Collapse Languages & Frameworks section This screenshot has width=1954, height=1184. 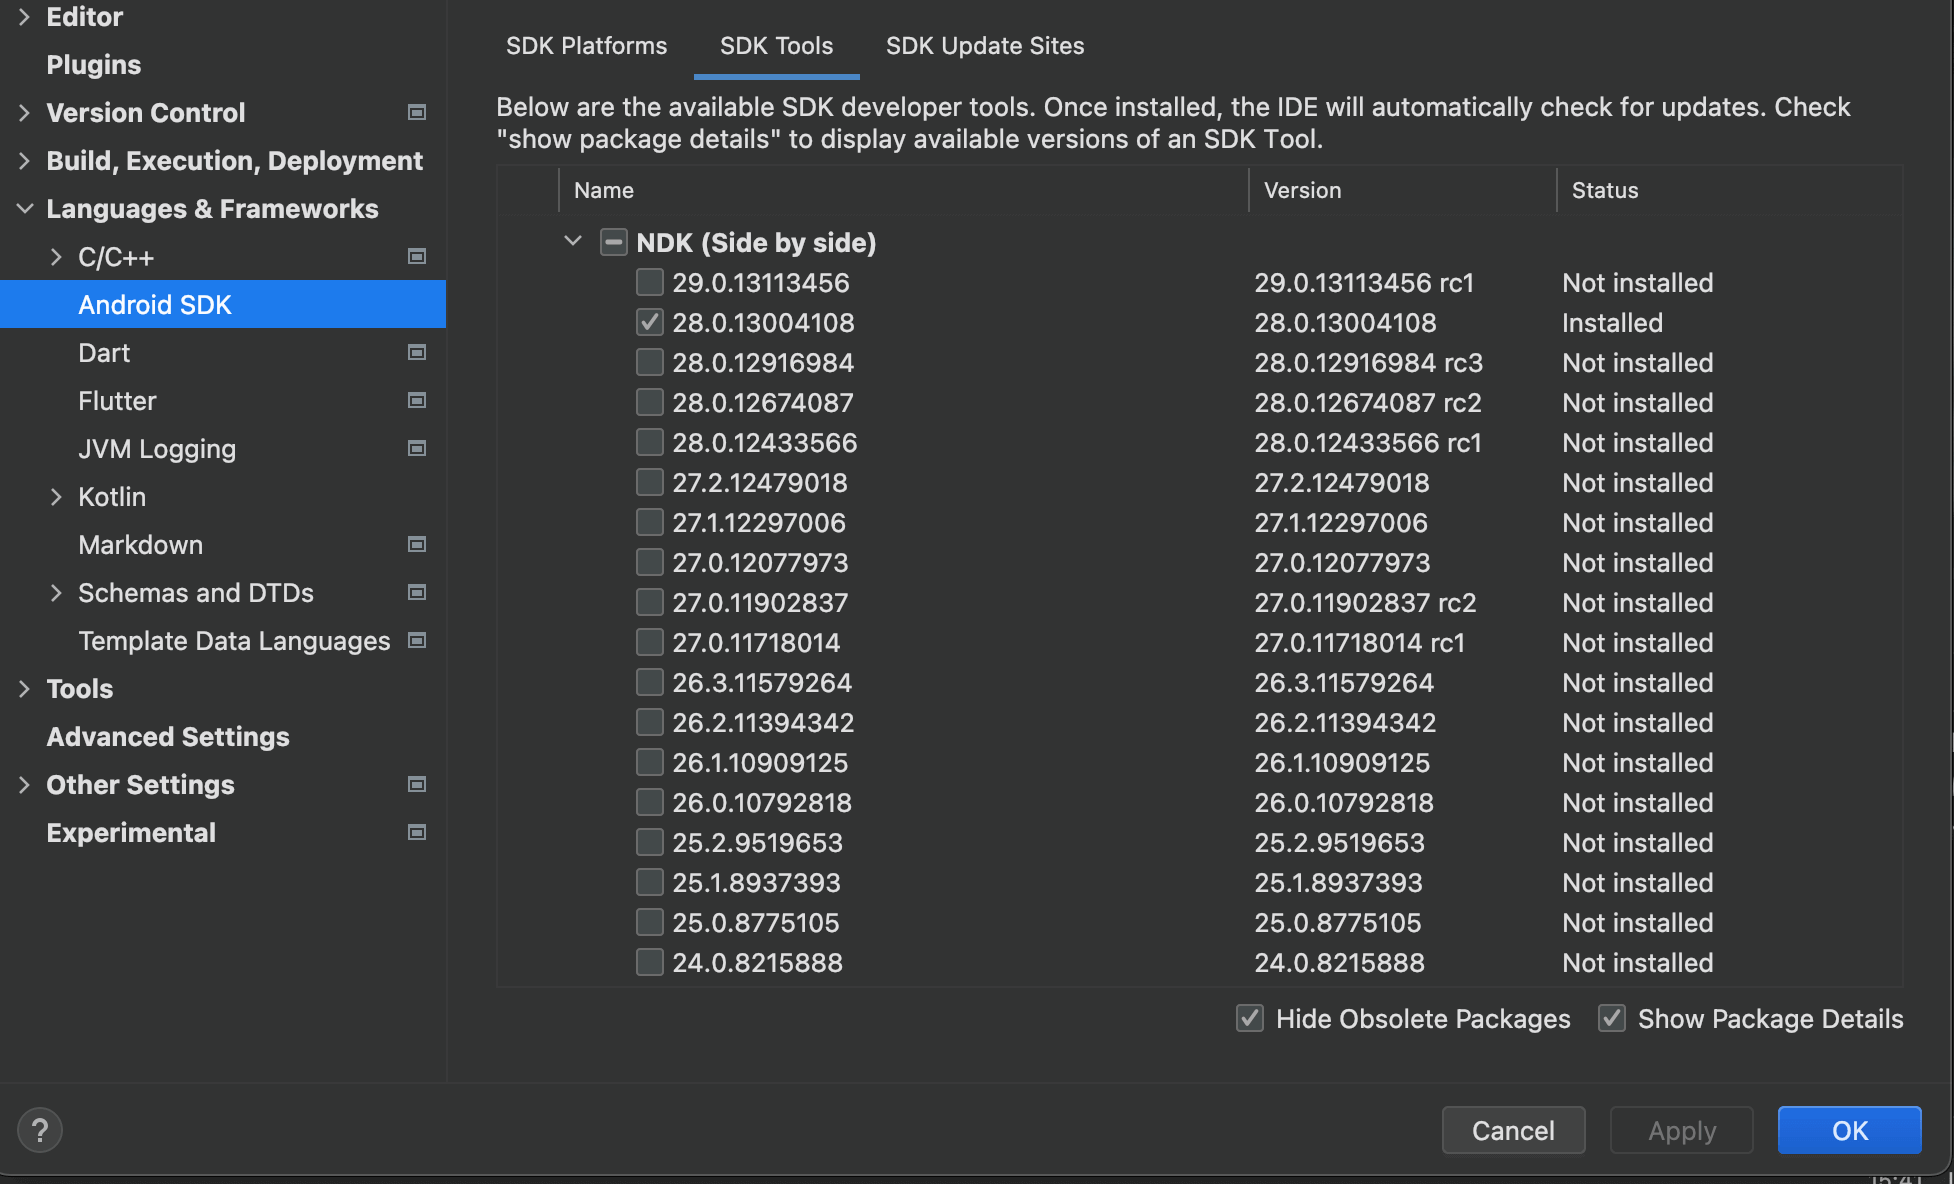click(24, 209)
